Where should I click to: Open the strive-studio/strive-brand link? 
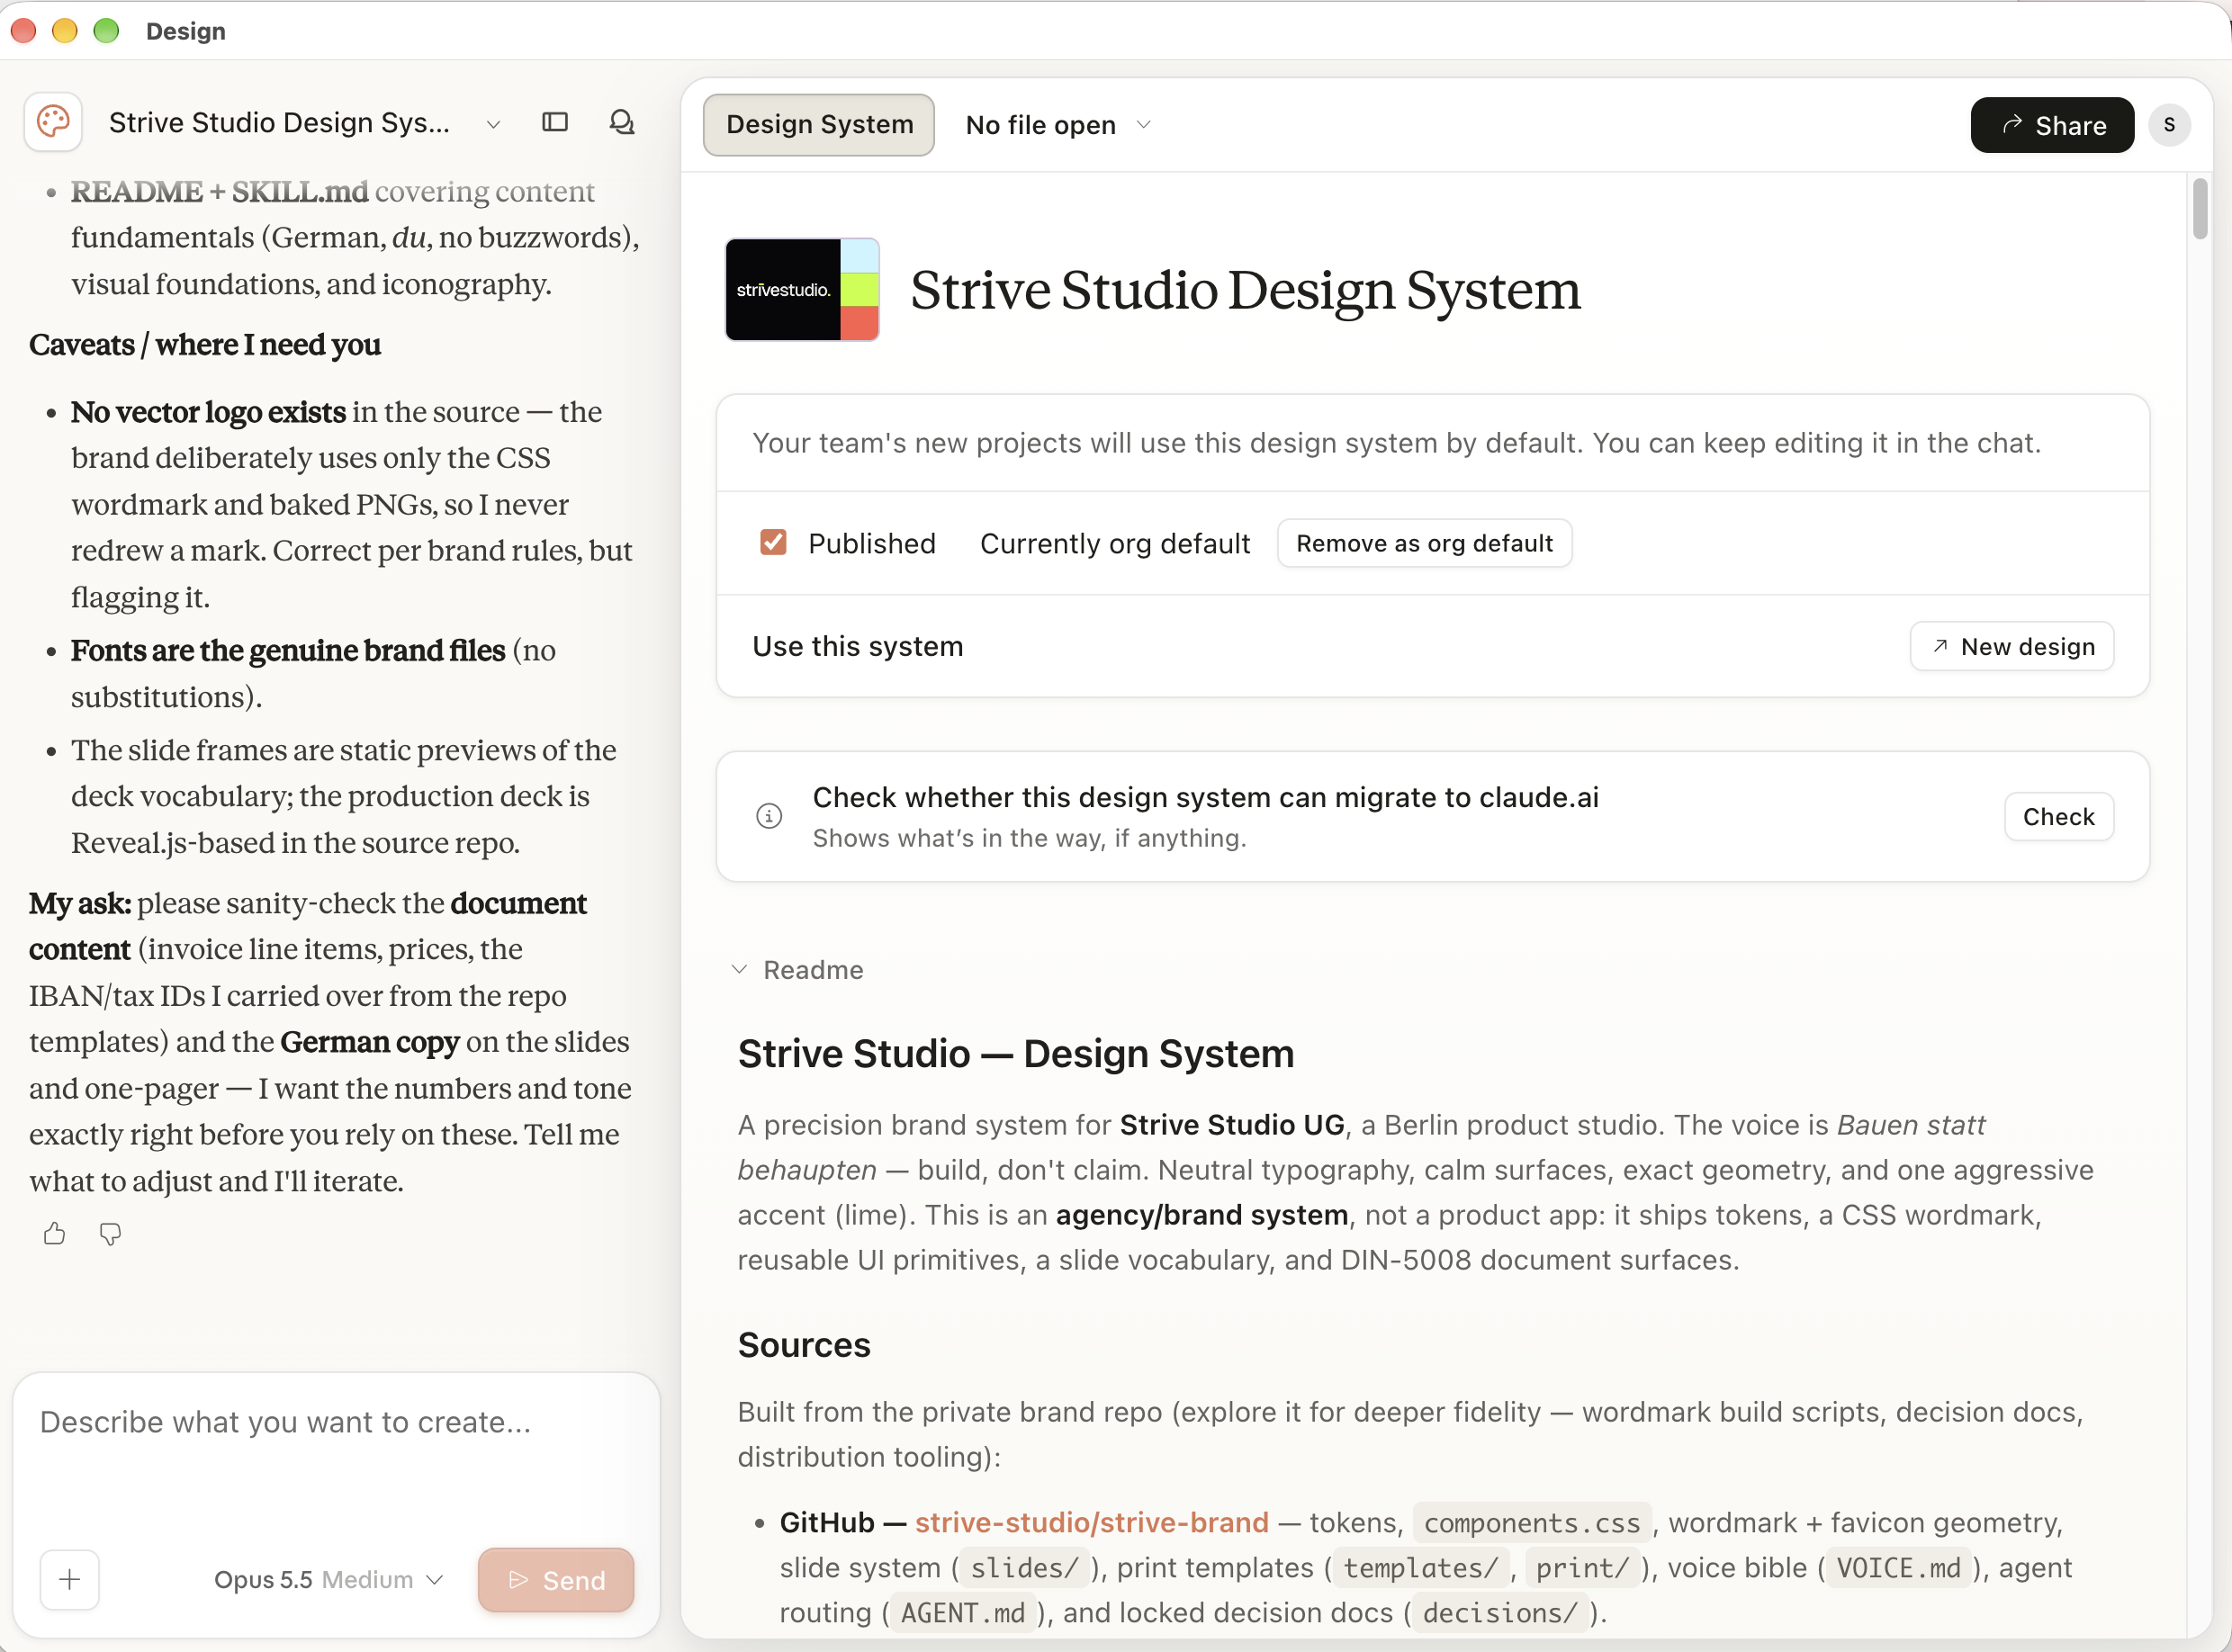[1092, 1522]
